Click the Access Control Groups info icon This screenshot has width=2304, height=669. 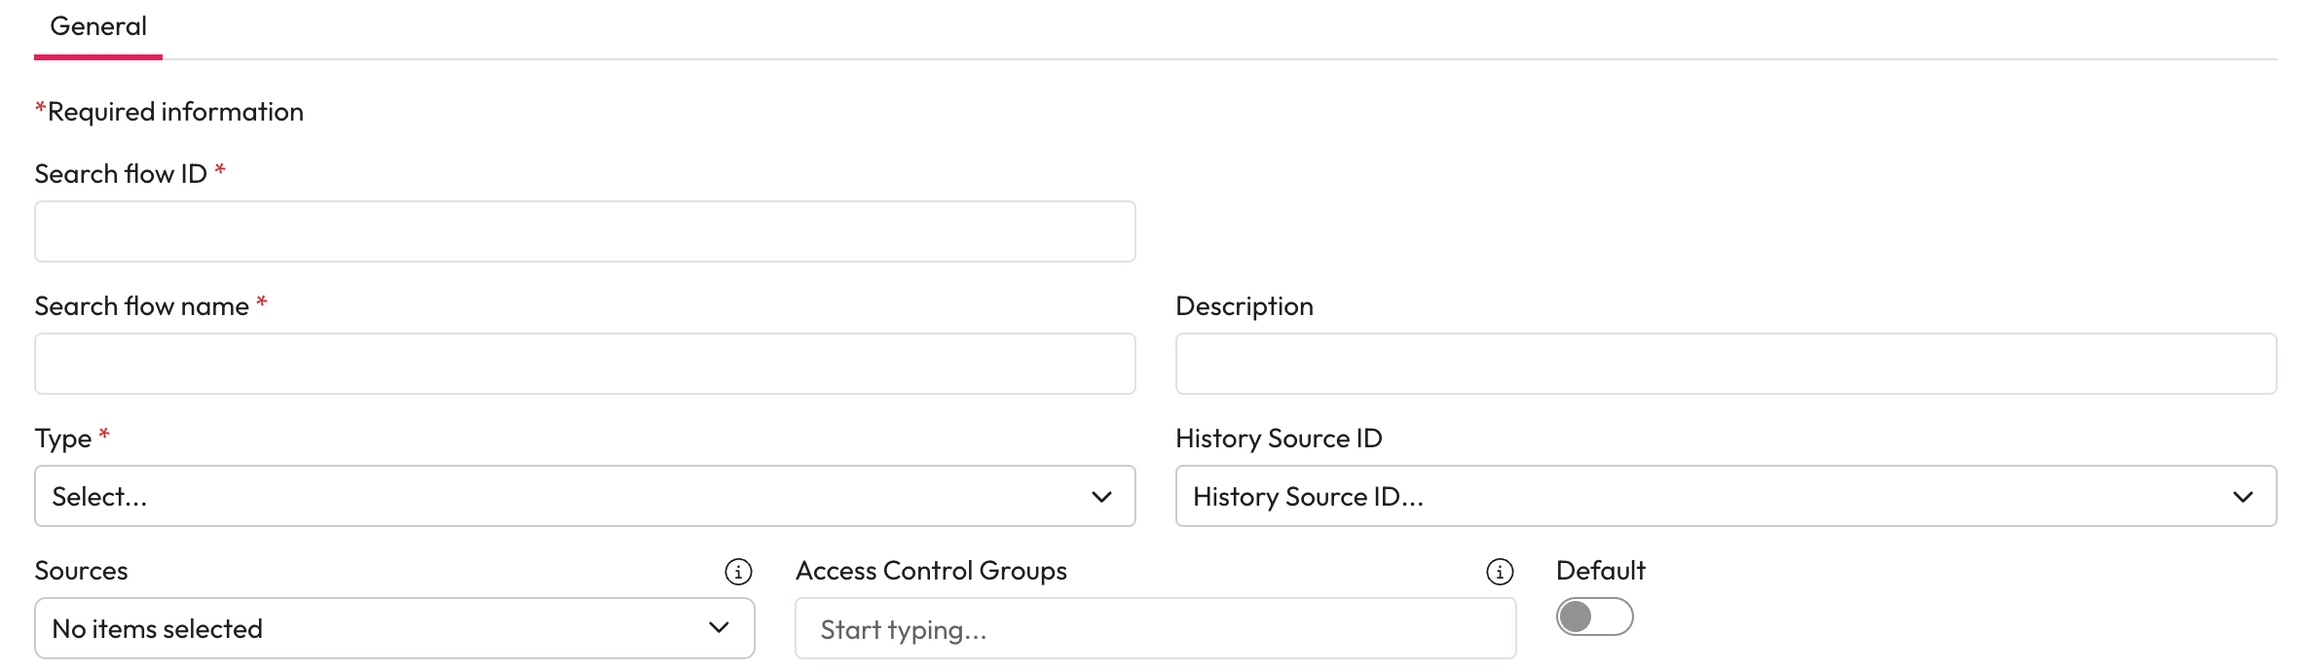click(1499, 571)
